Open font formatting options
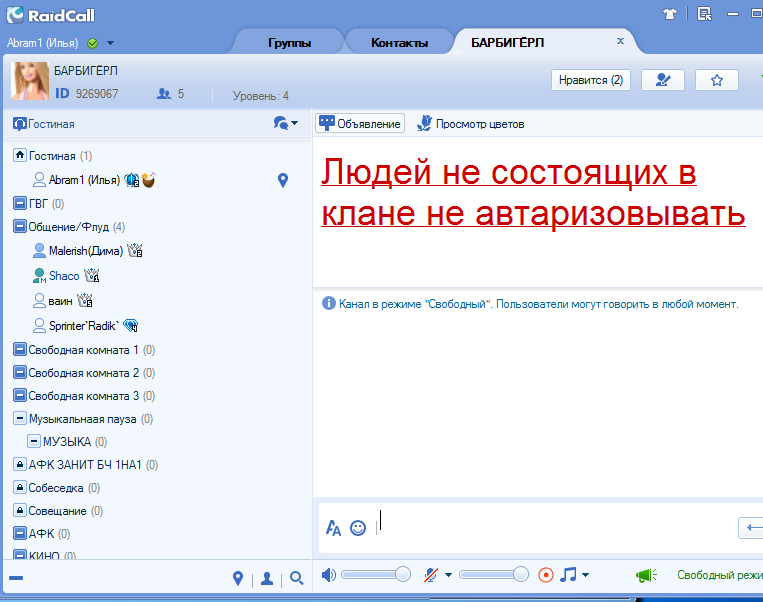Screen dimensions: 763x602 pos(333,528)
